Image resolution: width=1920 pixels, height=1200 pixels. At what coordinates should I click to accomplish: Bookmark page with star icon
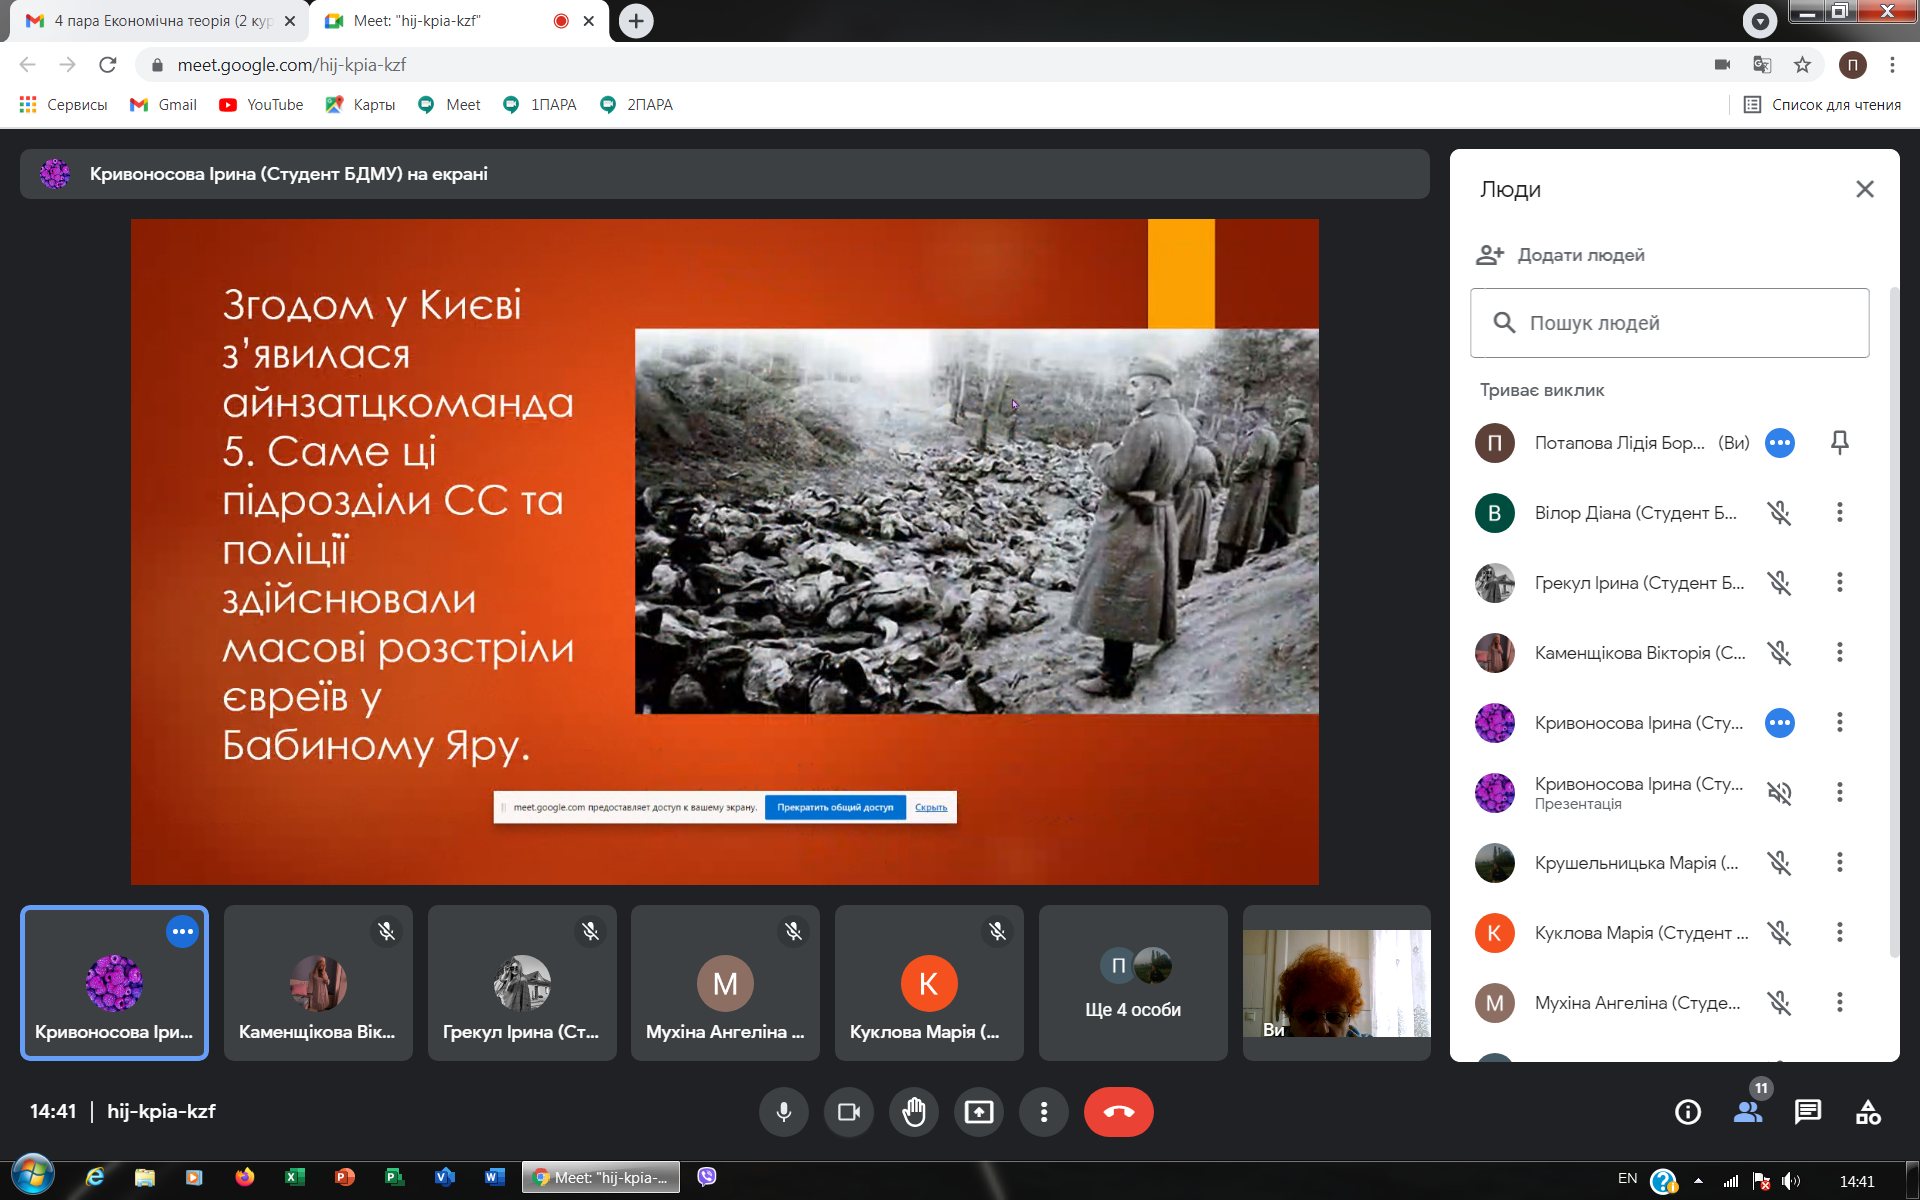[1802, 65]
